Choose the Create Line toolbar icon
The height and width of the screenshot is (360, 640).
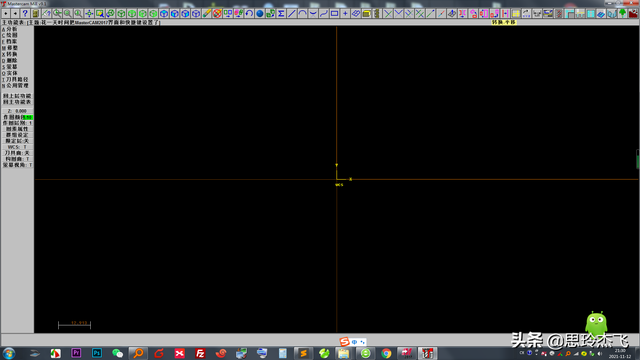click(291, 13)
